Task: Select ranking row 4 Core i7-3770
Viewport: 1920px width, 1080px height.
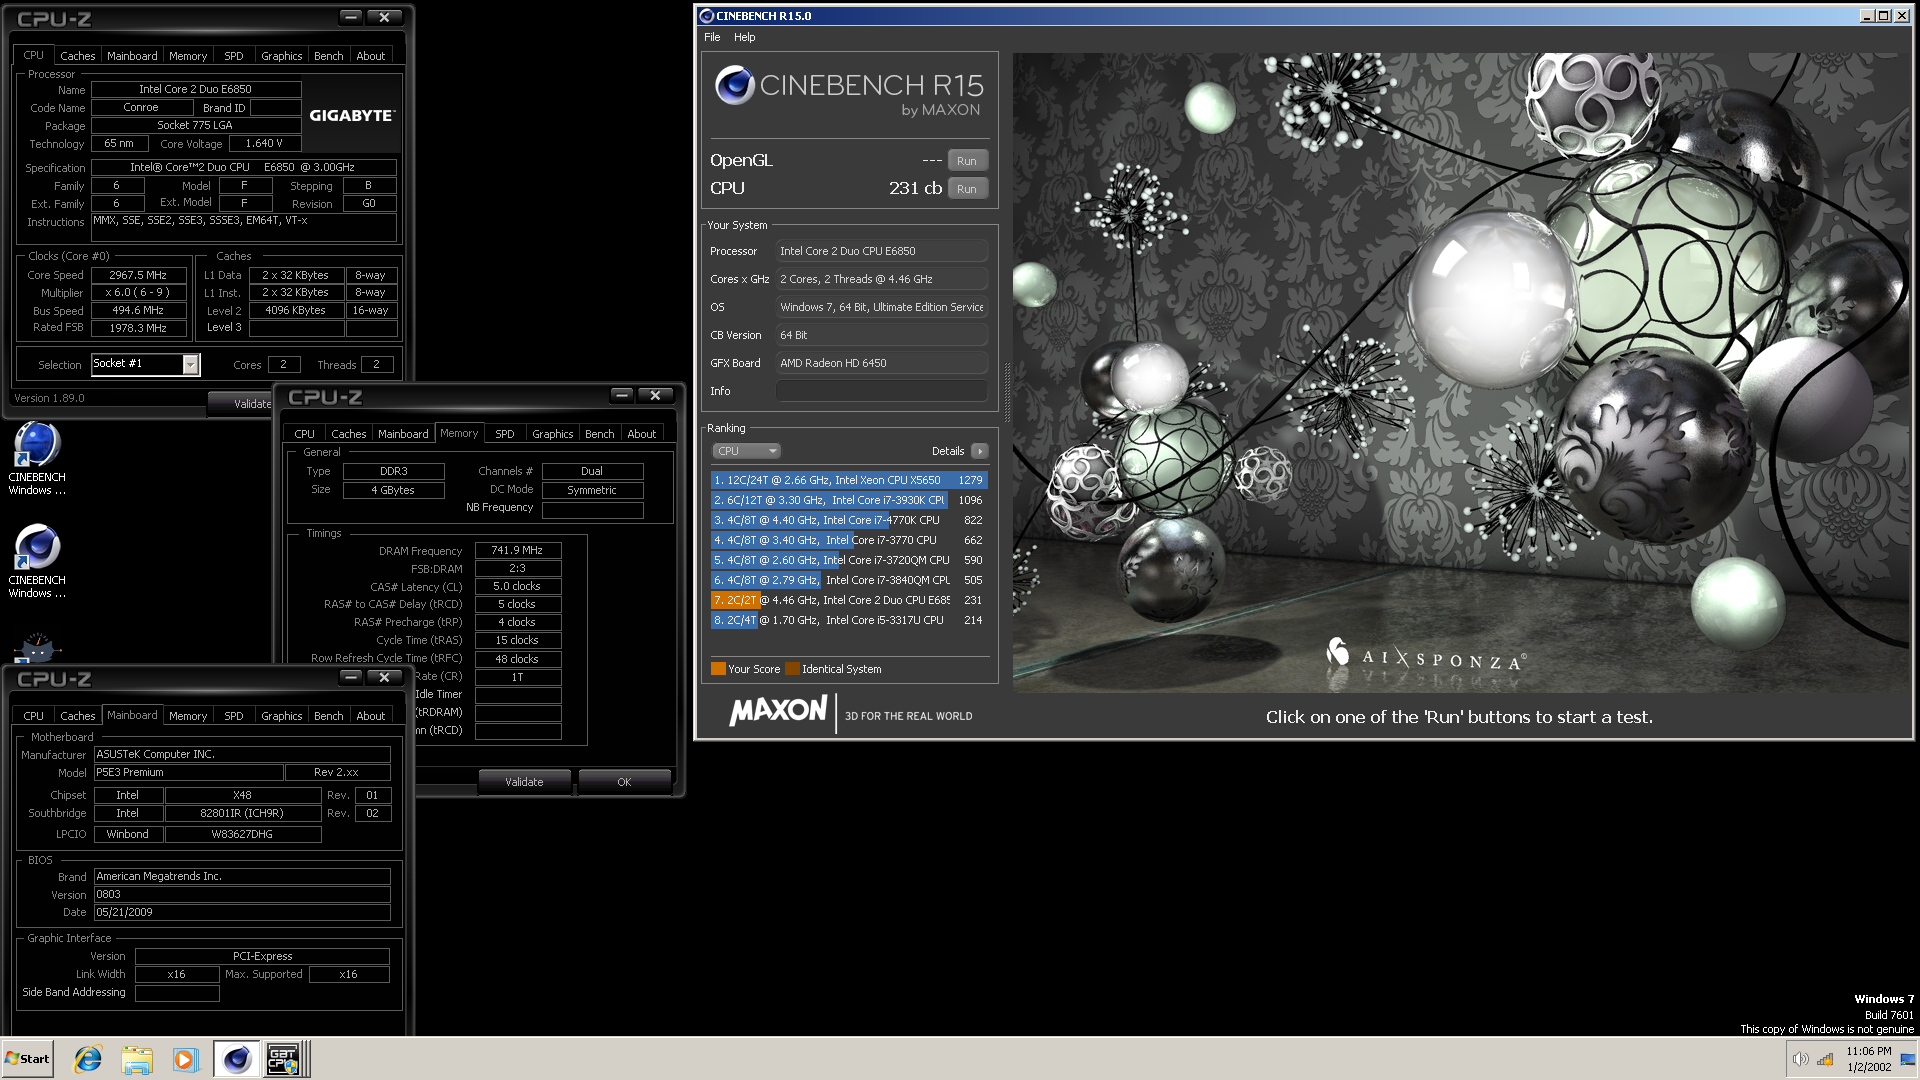Action: (849, 540)
